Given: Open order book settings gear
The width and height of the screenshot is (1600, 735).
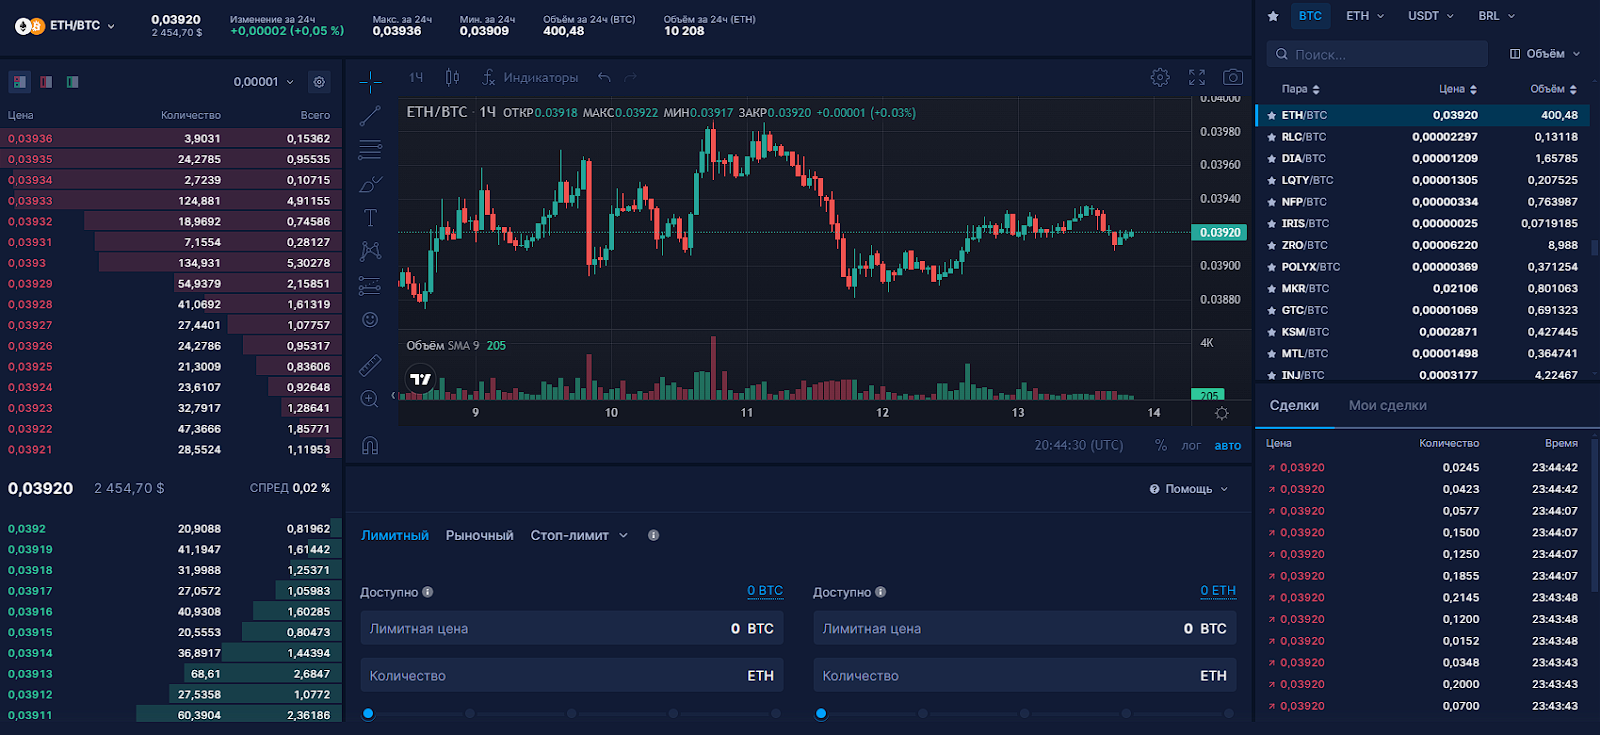Looking at the screenshot, I should tap(319, 82).
